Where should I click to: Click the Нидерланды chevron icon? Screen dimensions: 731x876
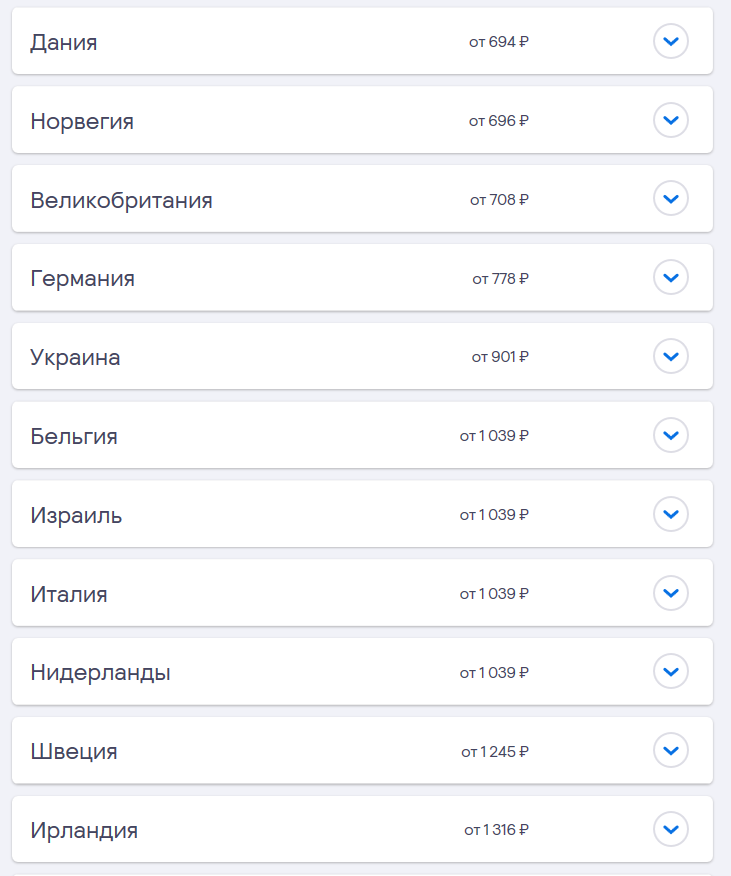[x=670, y=672]
